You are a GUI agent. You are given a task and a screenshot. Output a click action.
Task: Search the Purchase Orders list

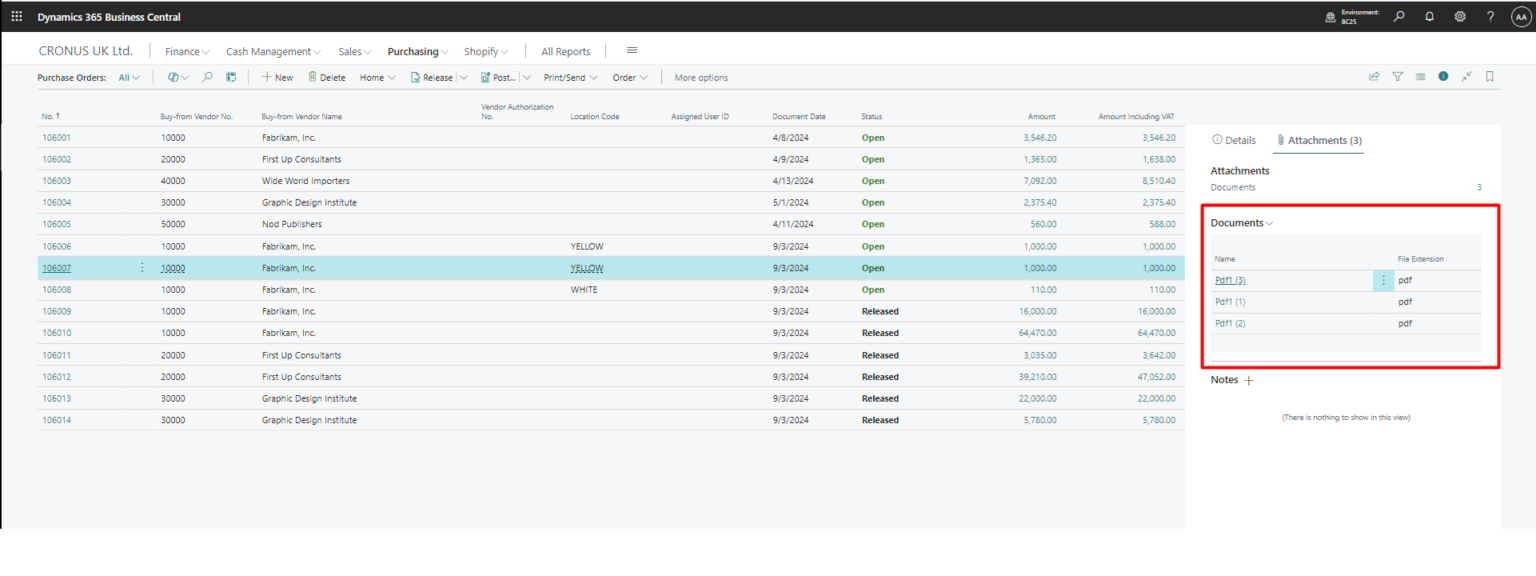tap(207, 77)
